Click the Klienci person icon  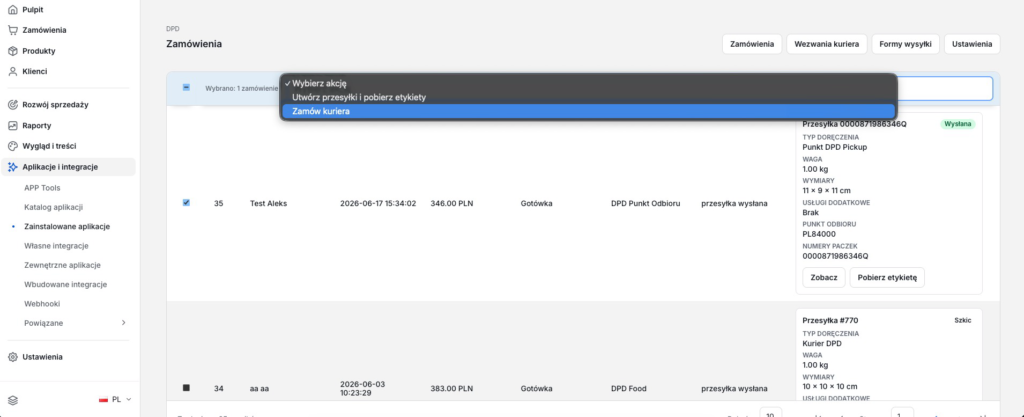click(x=12, y=72)
